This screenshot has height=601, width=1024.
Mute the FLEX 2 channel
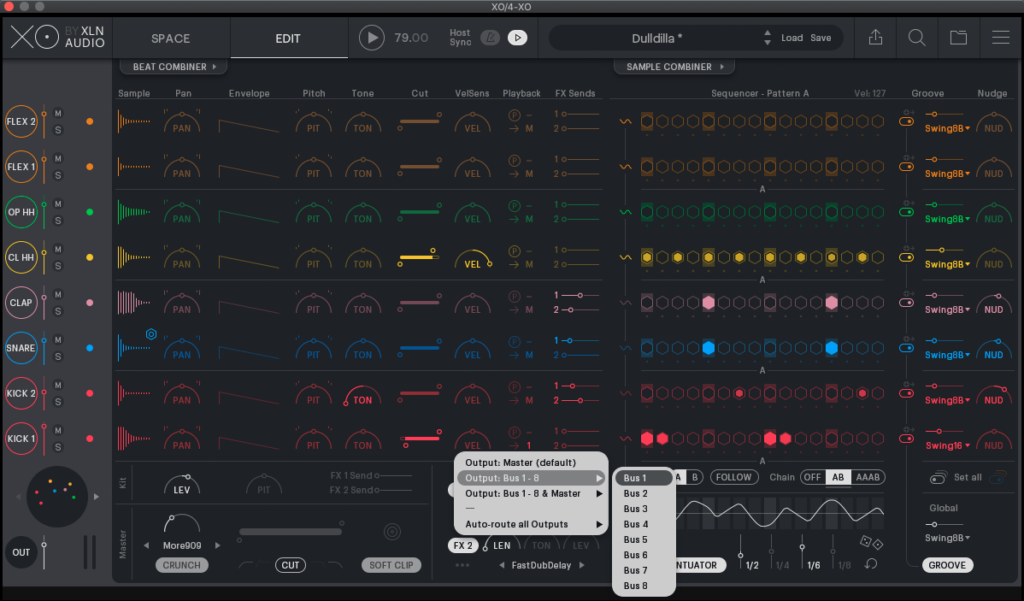pos(58,113)
